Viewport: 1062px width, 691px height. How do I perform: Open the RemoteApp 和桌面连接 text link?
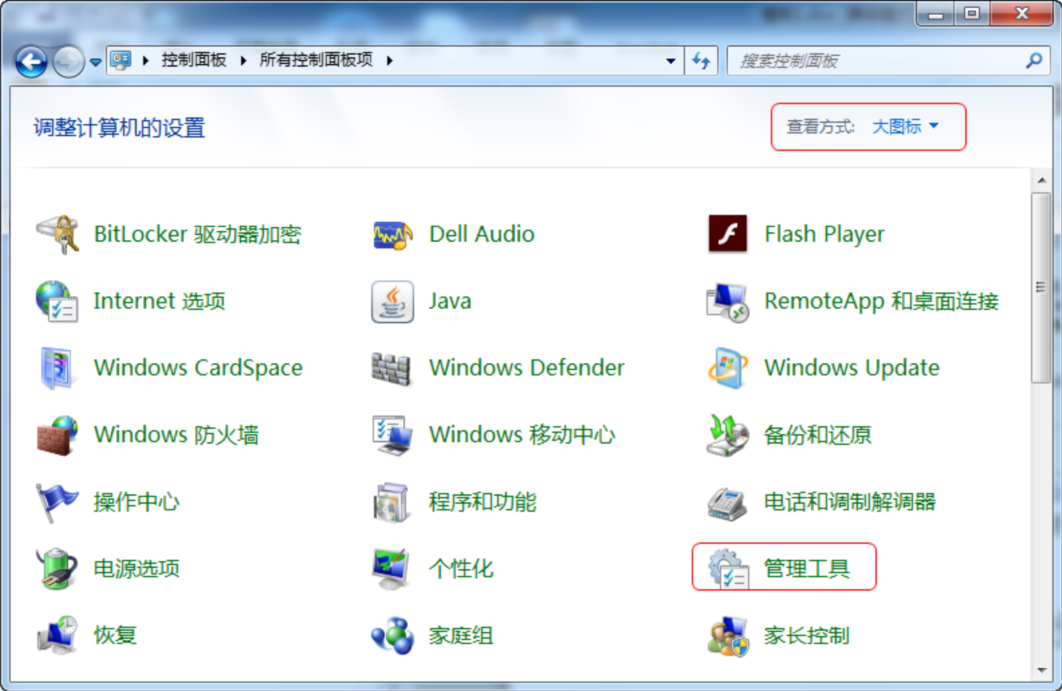(882, 301)
